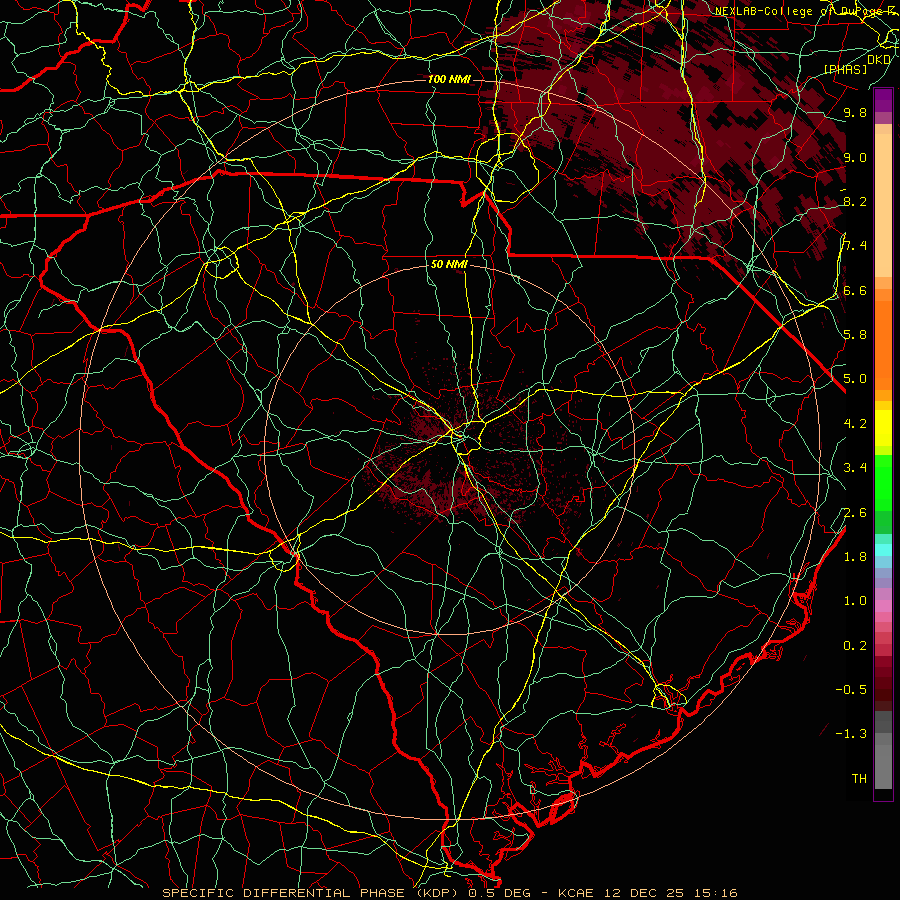
Task: Click the 4.2 legend value
Action: [x=855, y=424]
